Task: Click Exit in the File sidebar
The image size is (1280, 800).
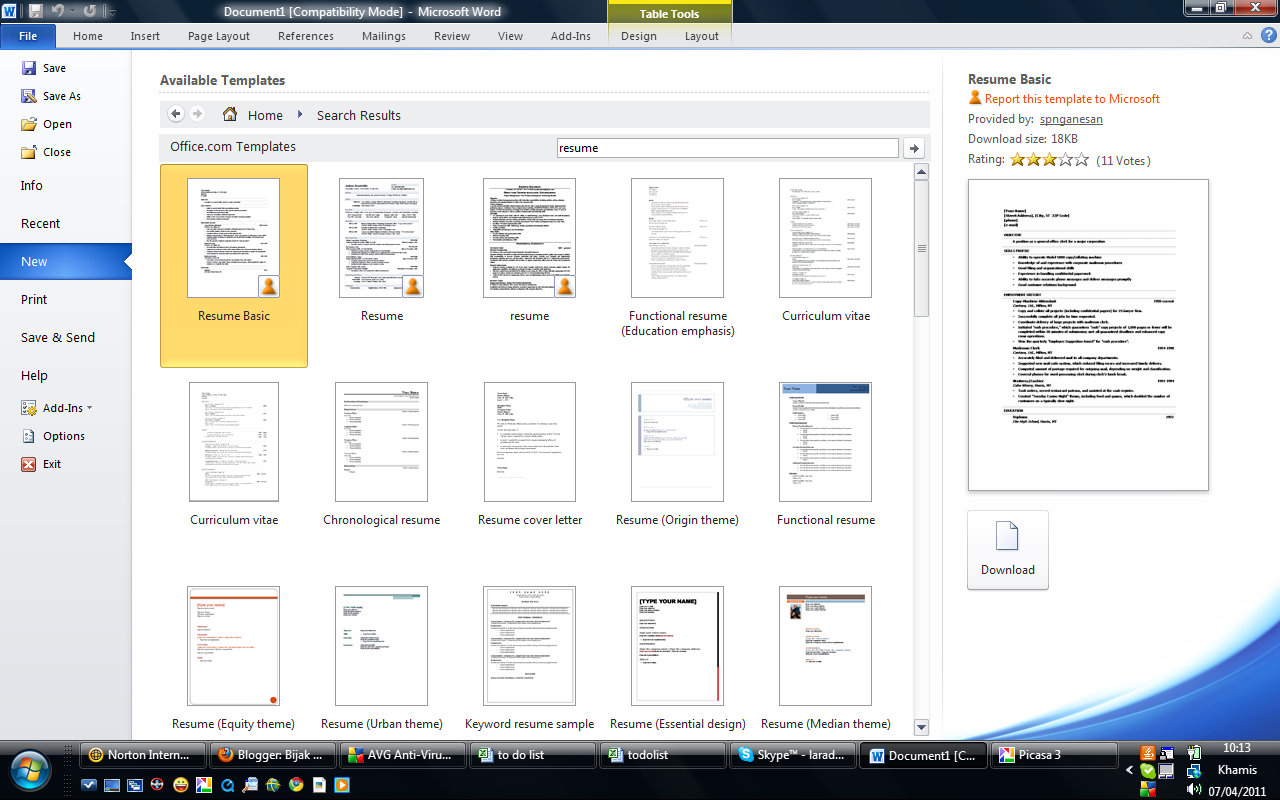Action: (x=41, y=464)
